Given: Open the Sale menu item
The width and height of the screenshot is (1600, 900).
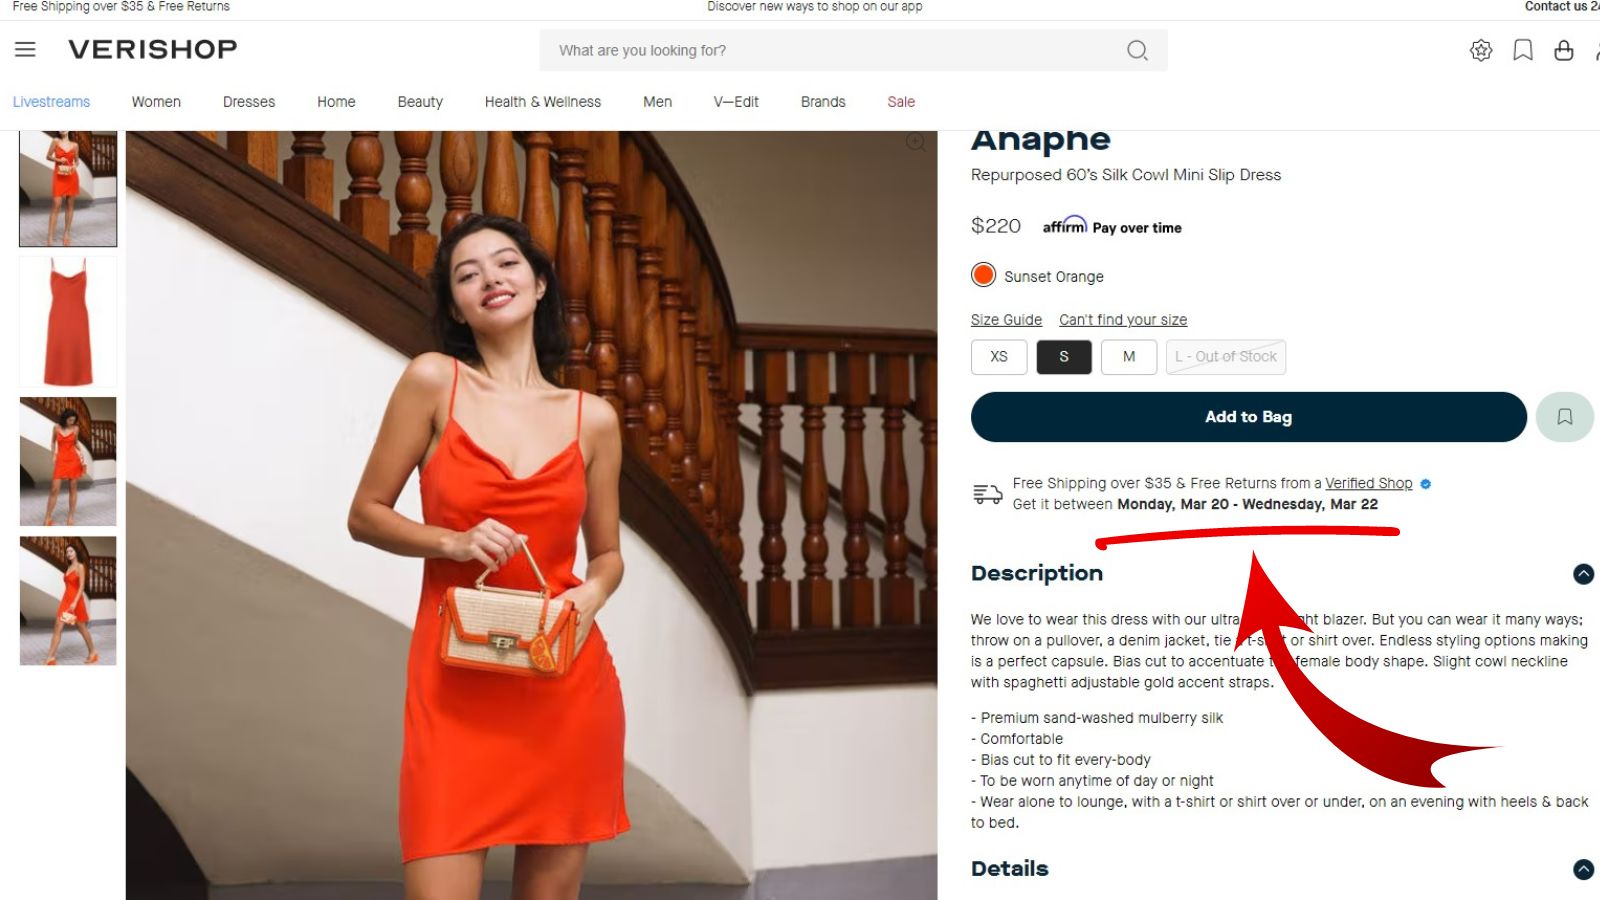Looking at the screenshot, I should pyautogui.click(x=901, y=102).
